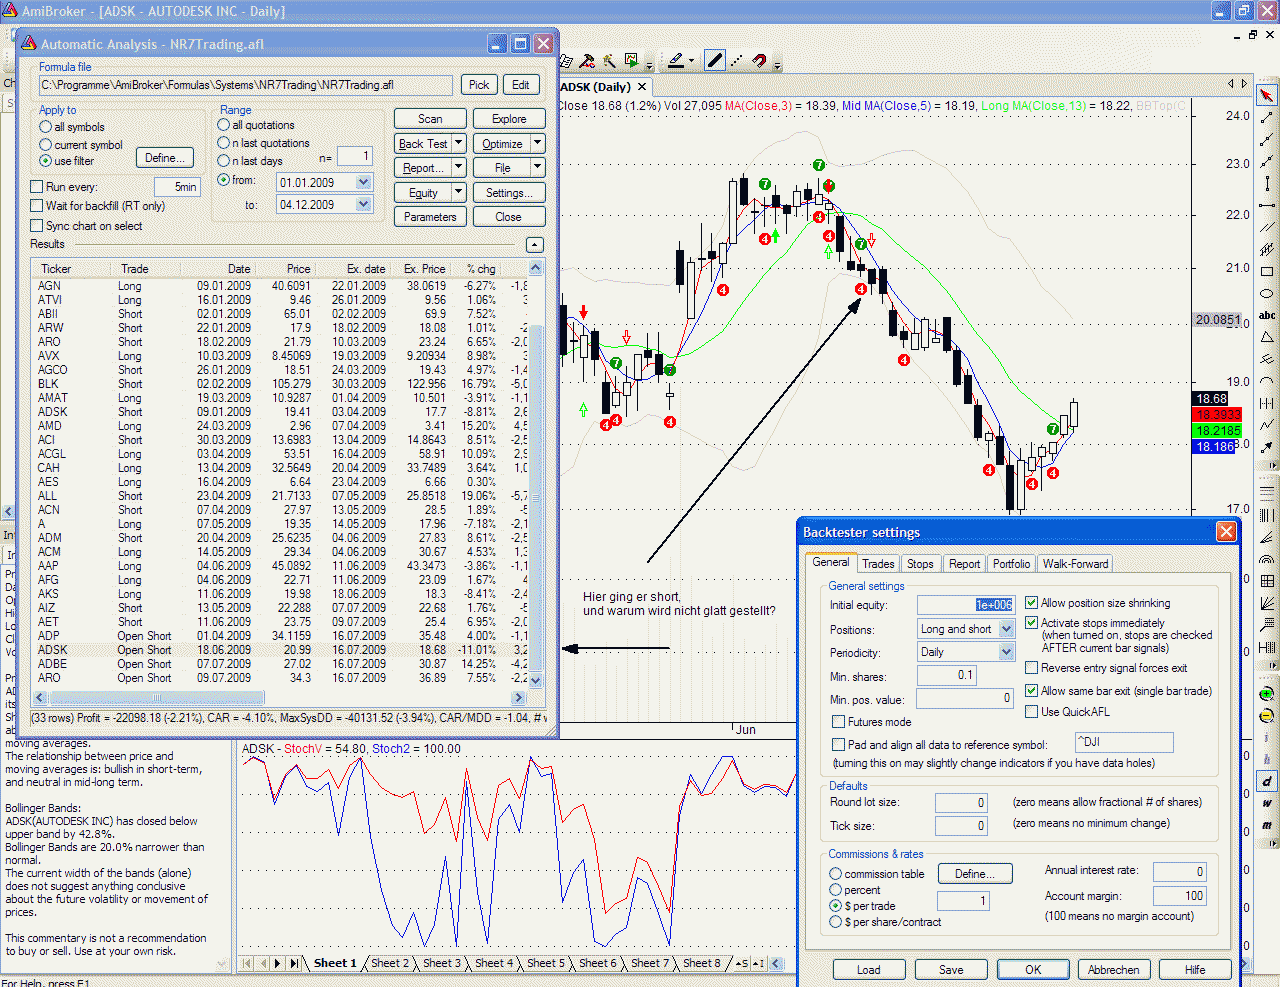Select the Rectangle drawing tool
This screenshot has width=1280, height=987.
coord(1267,272)
